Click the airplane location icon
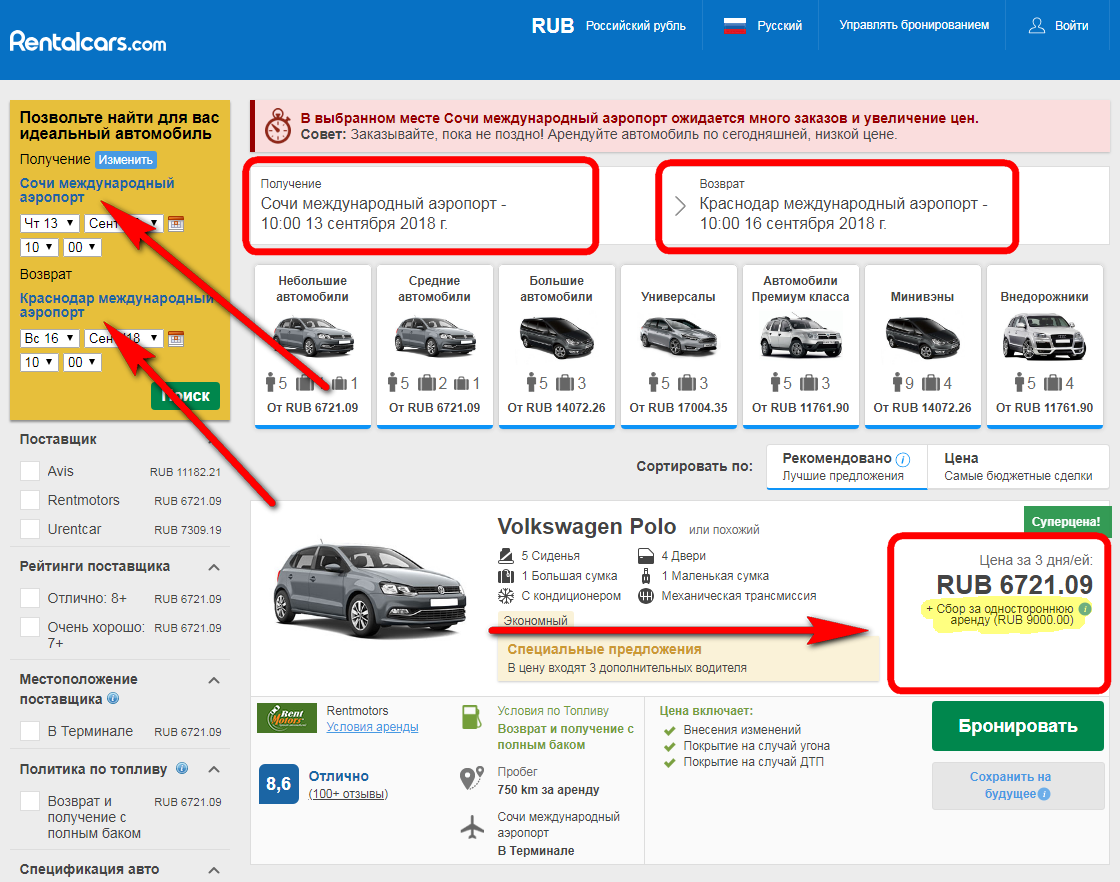The height and width of the screenshot is (882, 1120). point(472,827)
